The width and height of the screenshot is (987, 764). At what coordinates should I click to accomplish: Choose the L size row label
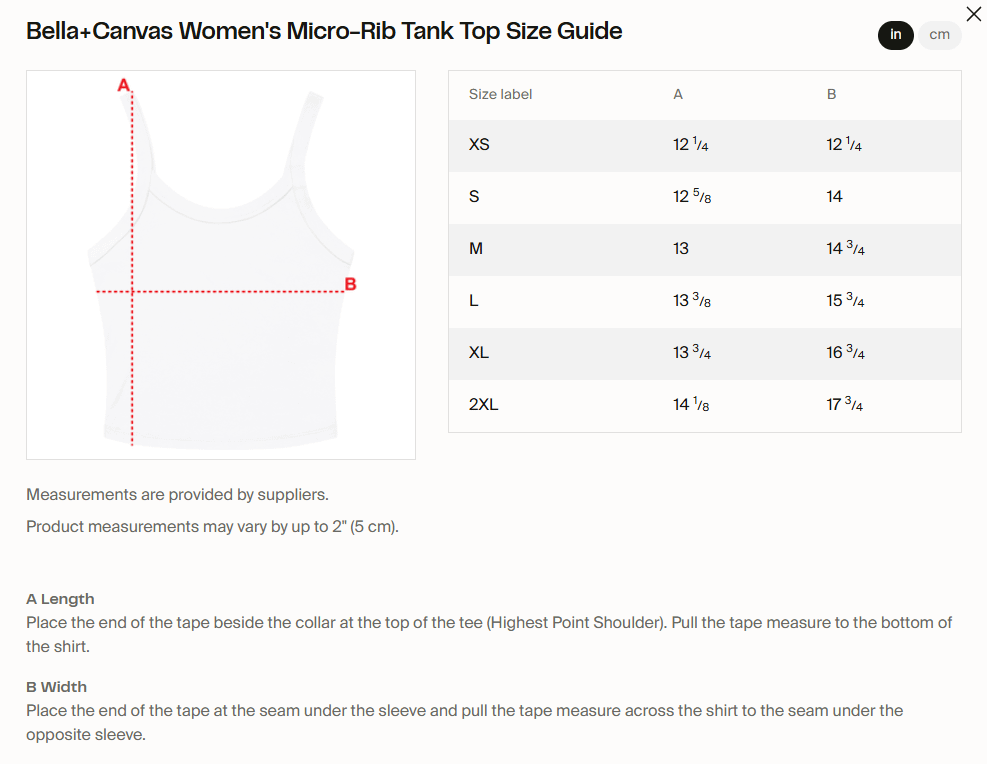coord(474,301)
